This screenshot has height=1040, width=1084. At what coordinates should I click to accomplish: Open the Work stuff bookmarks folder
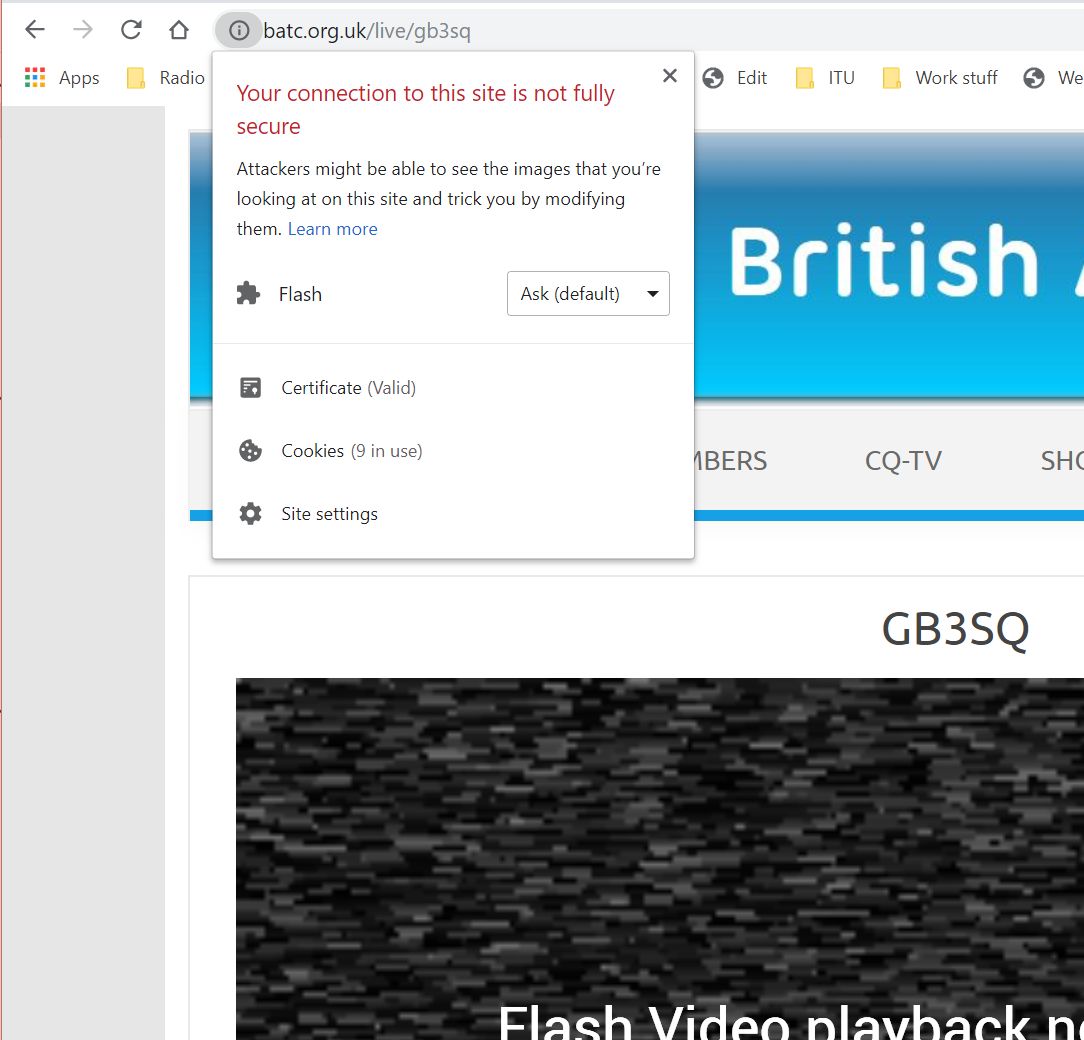[940, 77]
